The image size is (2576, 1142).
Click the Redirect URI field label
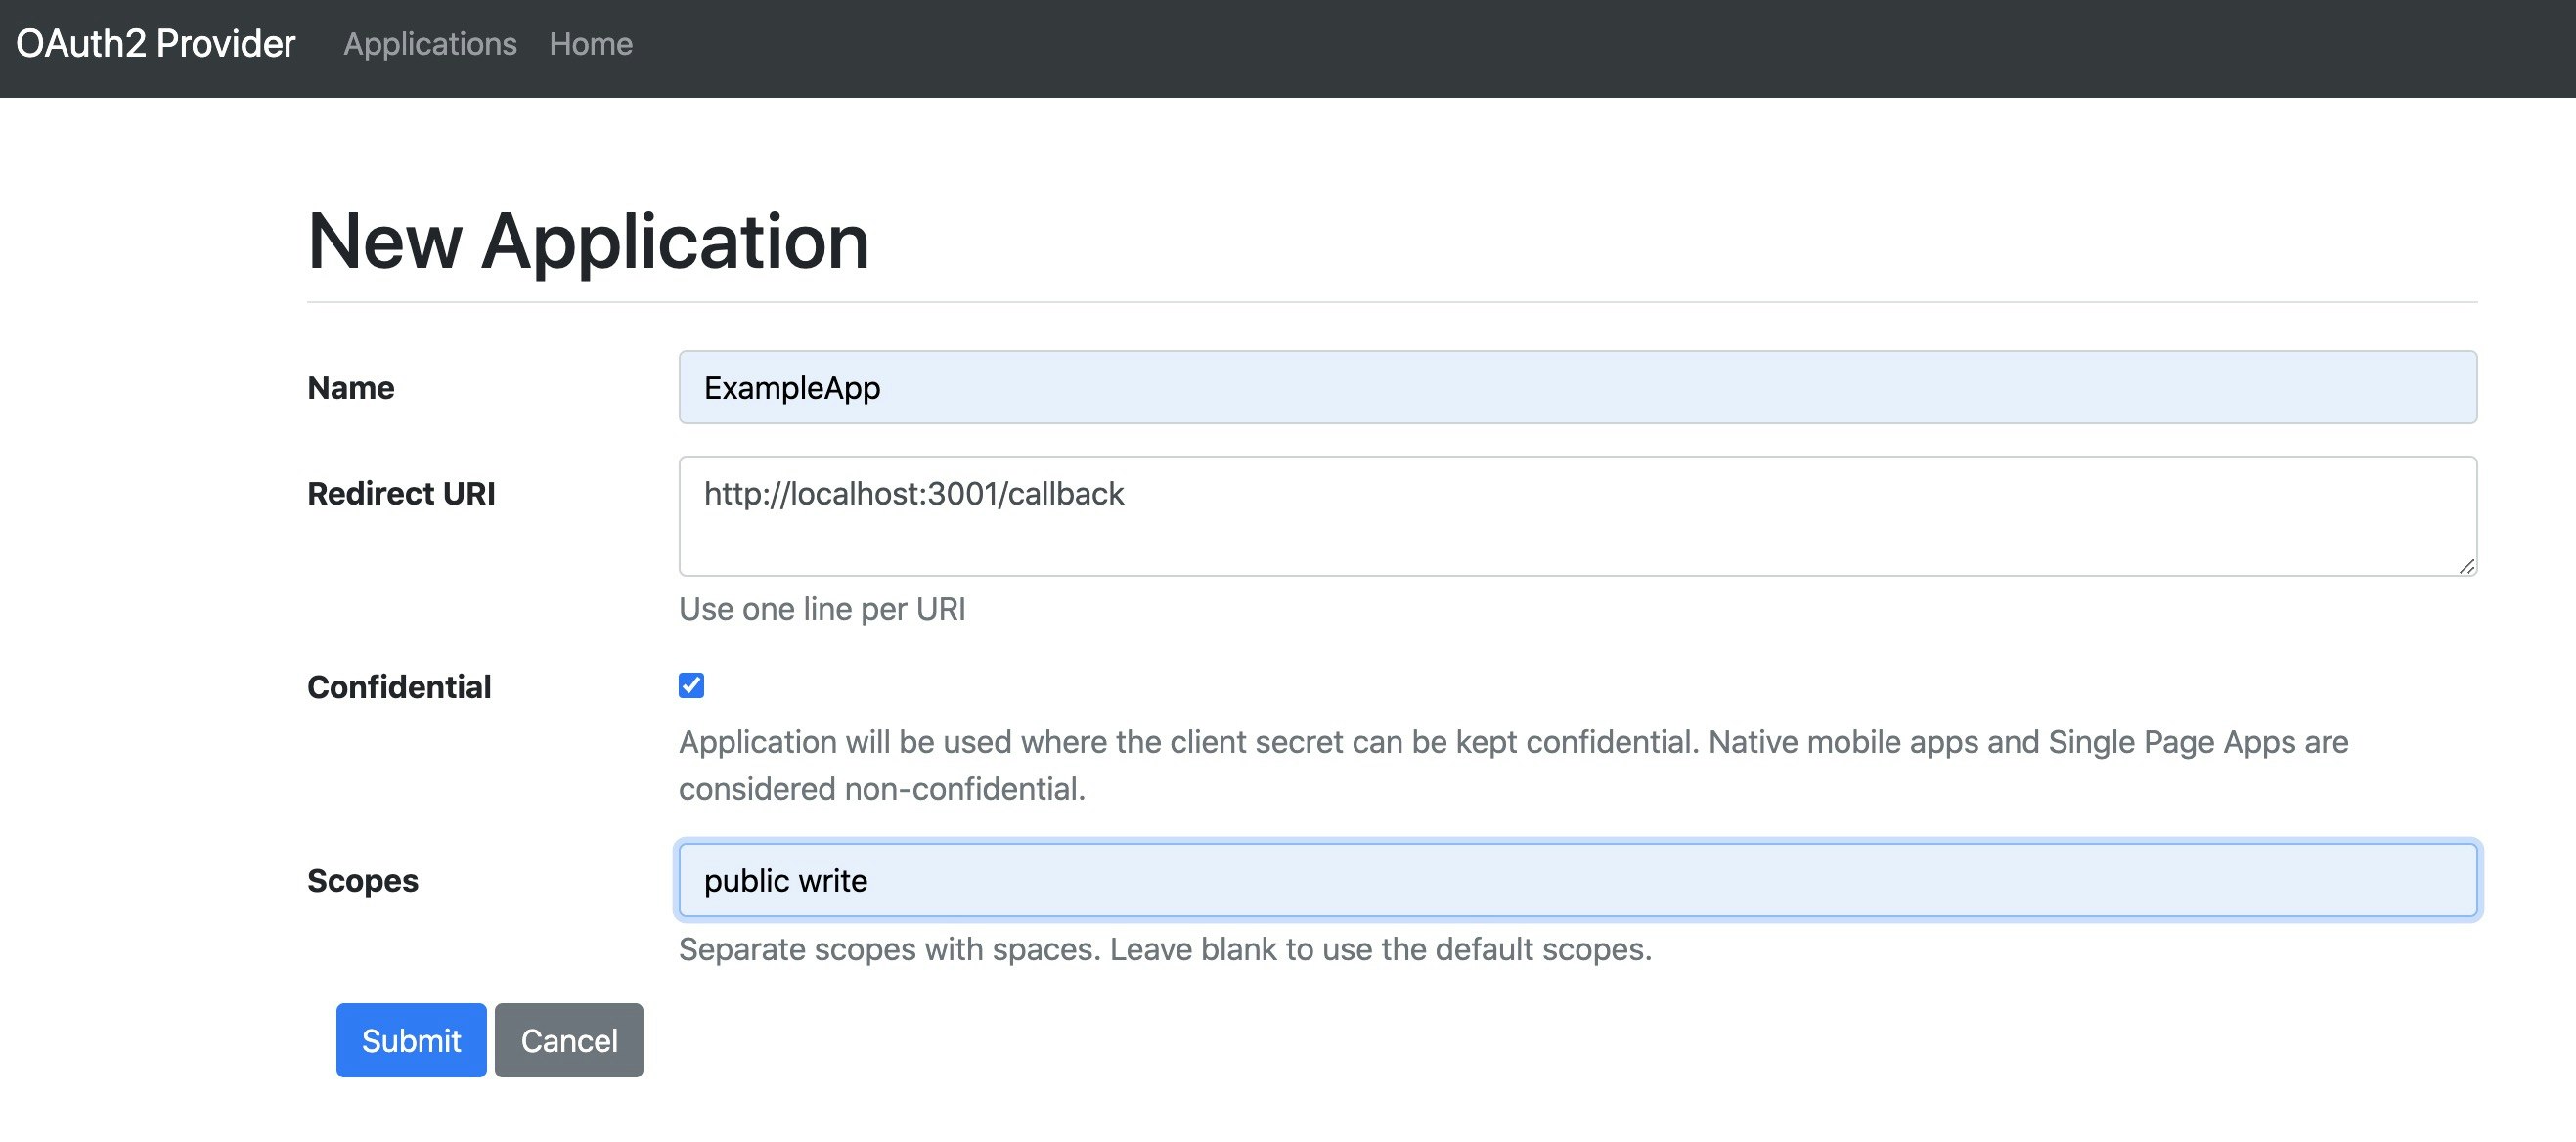401,494
